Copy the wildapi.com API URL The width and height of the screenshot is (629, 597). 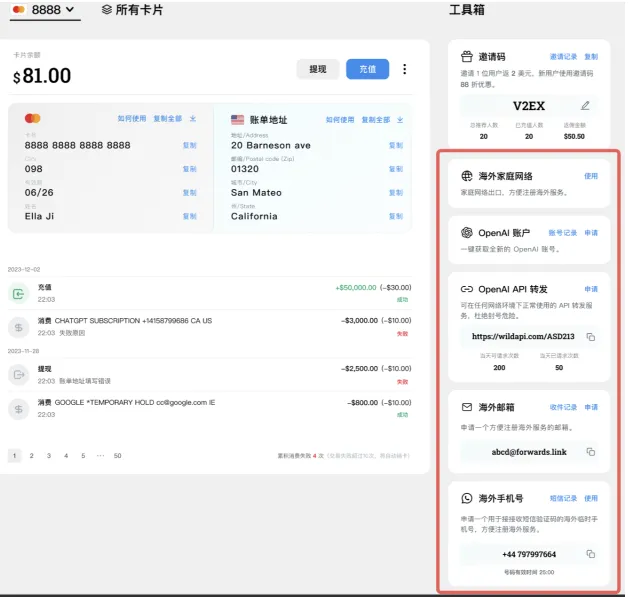(x=590, y=337)
